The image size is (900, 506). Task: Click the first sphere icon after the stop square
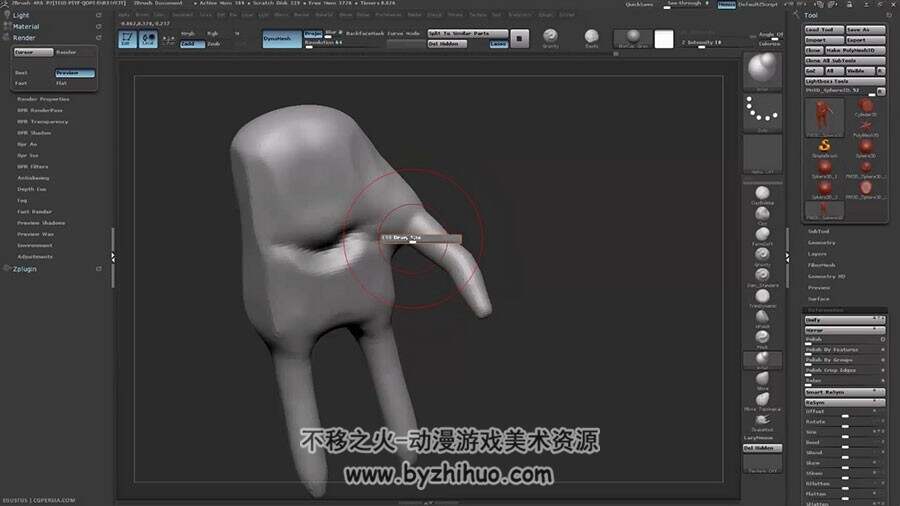point(550,36)
